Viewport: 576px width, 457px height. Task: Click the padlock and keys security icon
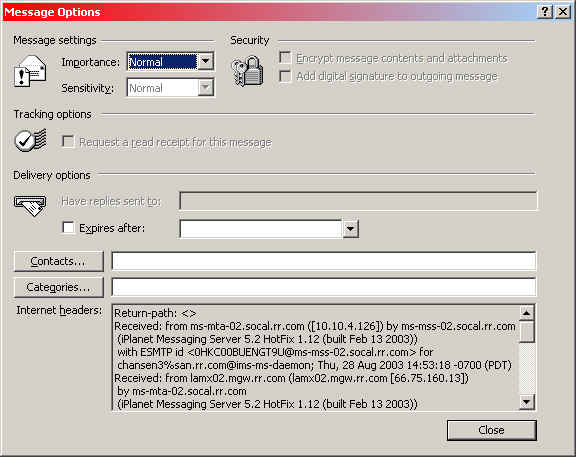coord(248,71)
